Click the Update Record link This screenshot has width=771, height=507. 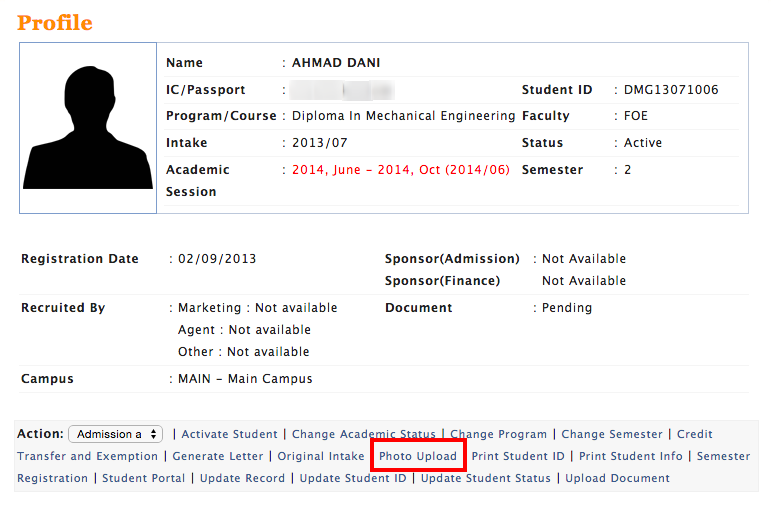(242, 478)
